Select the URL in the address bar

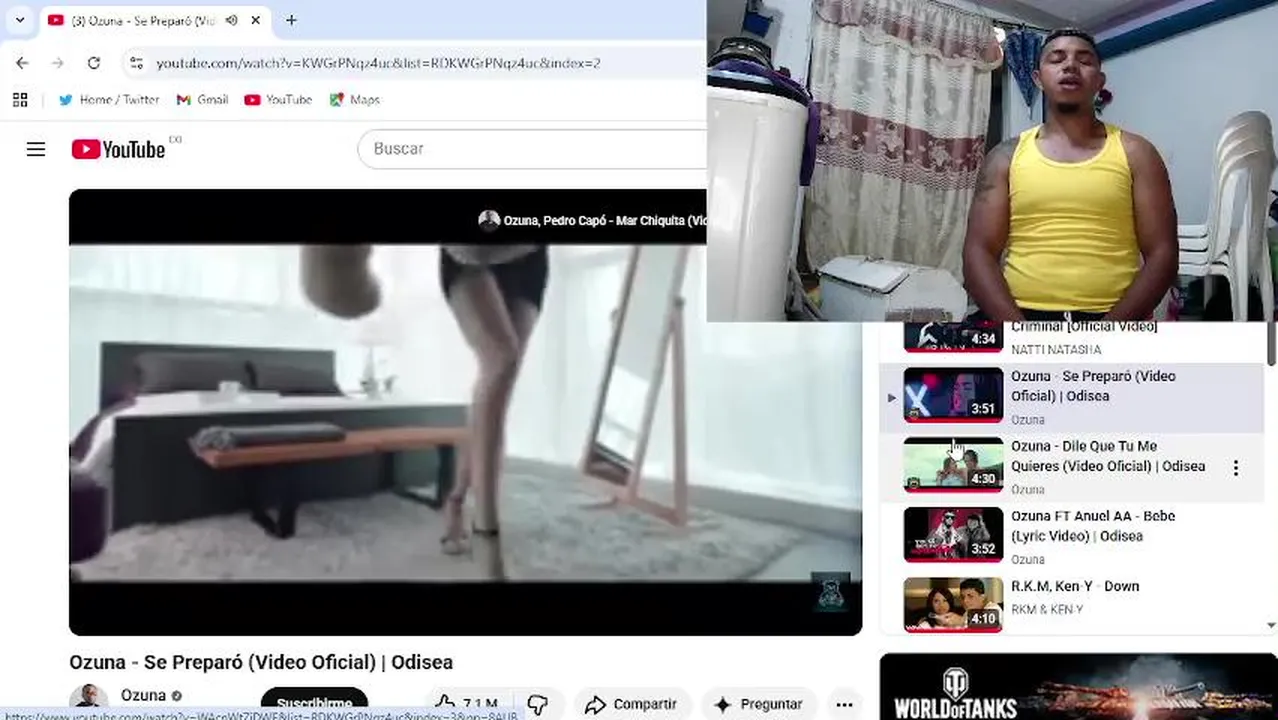click(378, 63)
